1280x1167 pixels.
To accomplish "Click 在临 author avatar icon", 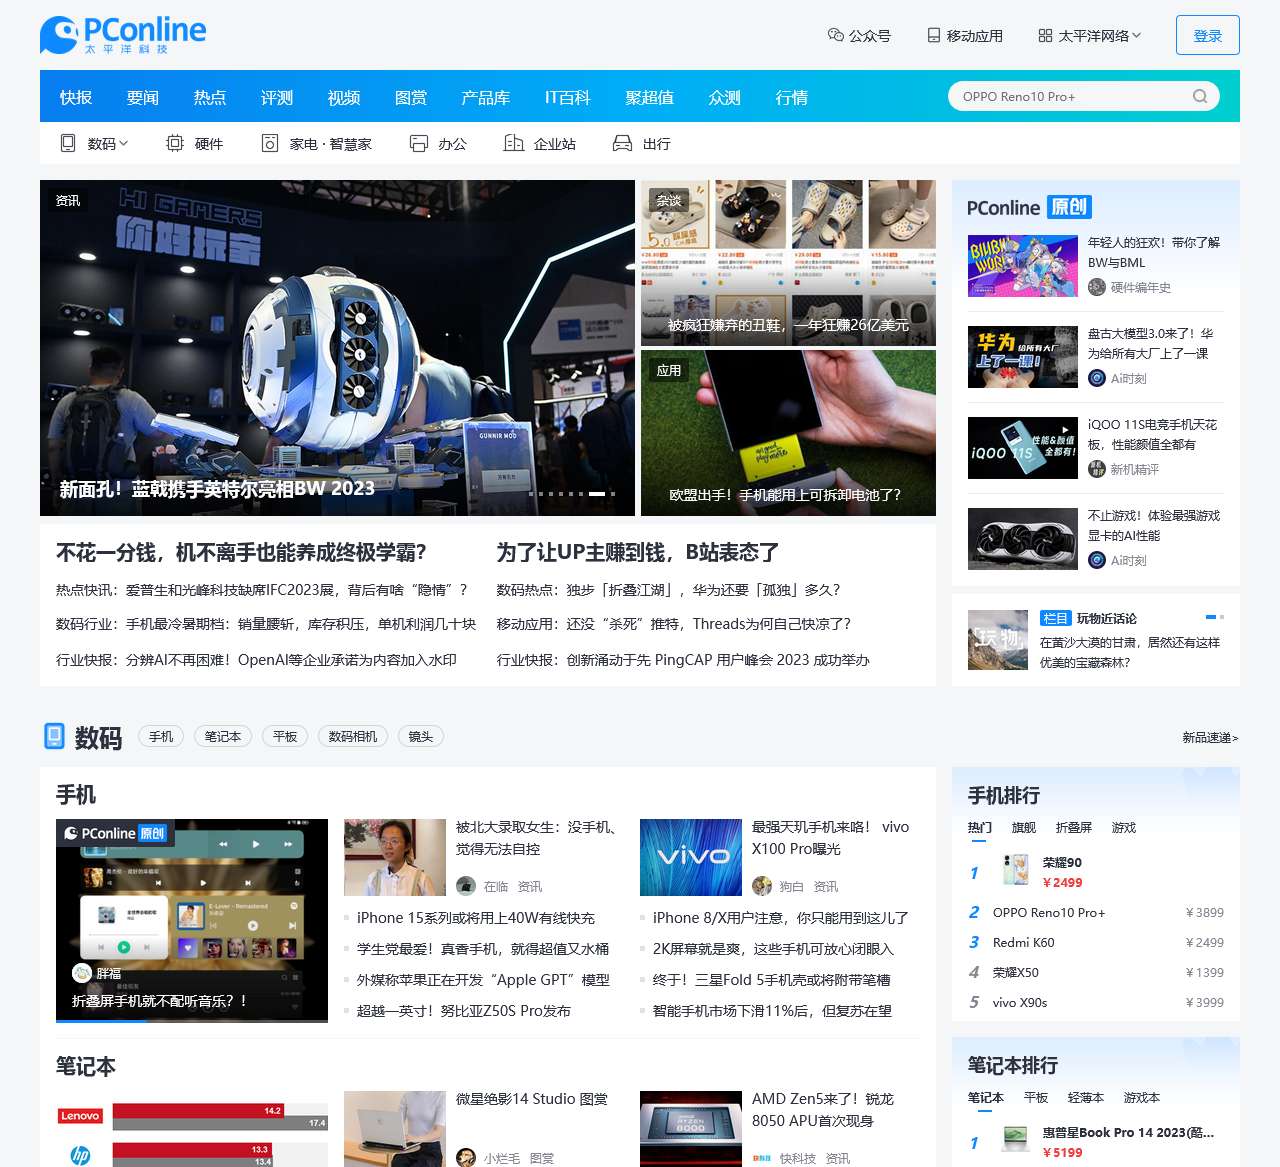I will click(x=465, y=886).
